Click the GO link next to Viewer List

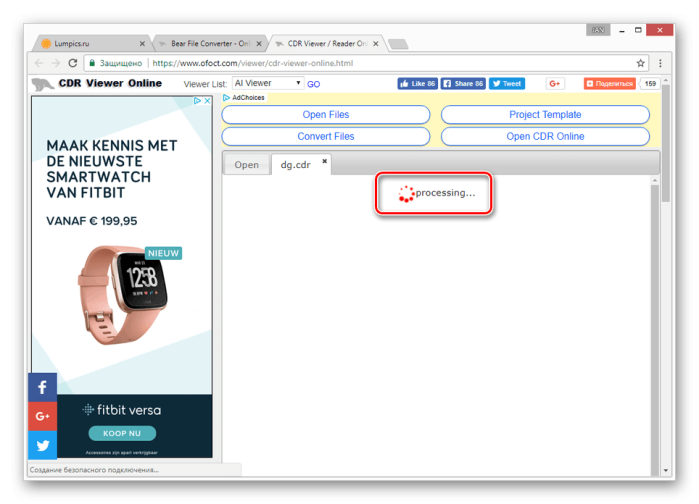pos(313,84)
